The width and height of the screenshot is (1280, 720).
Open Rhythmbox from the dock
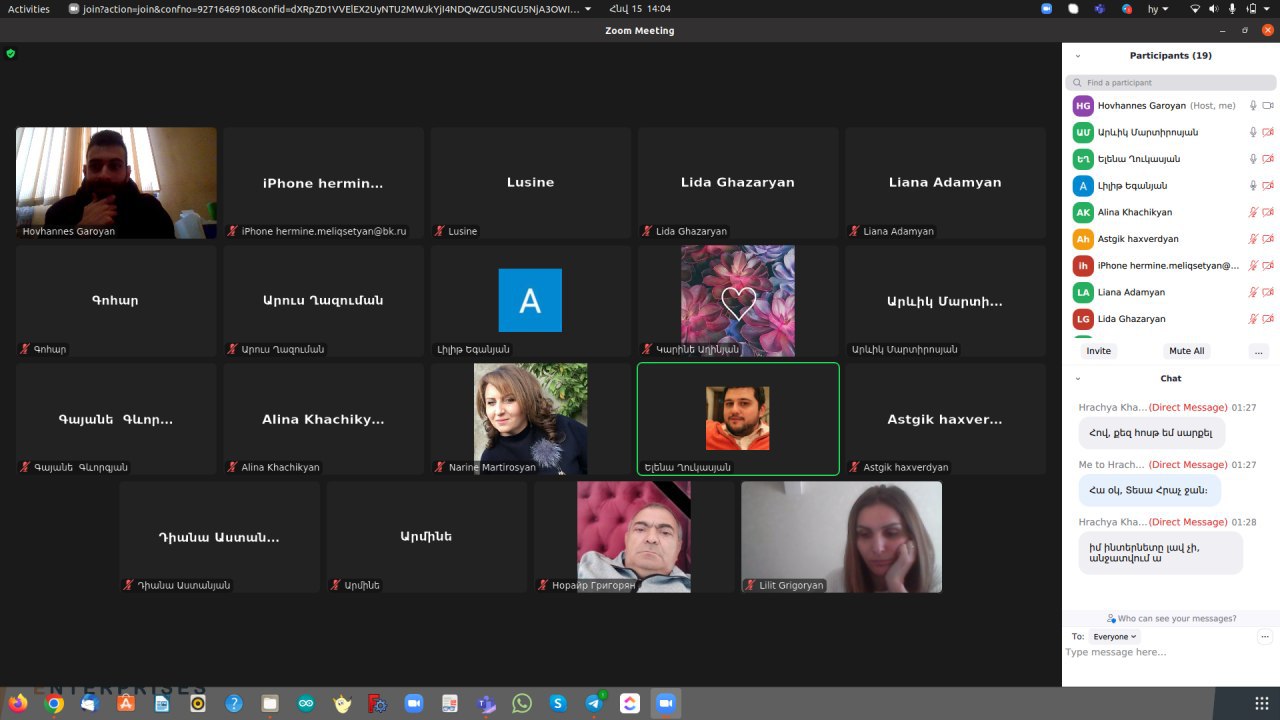pyautogui.click(x=198, y=703)
